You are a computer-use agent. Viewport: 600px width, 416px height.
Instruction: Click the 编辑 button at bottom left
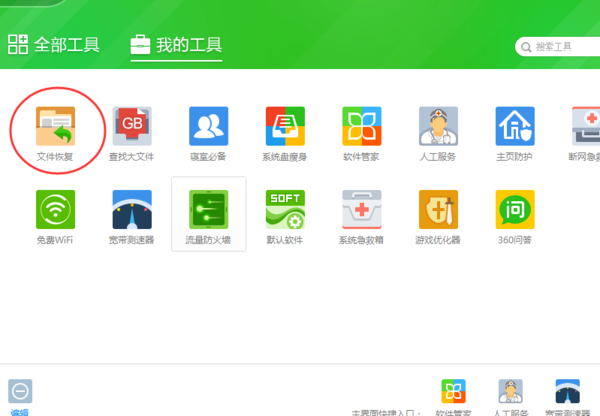coord(20,392)
